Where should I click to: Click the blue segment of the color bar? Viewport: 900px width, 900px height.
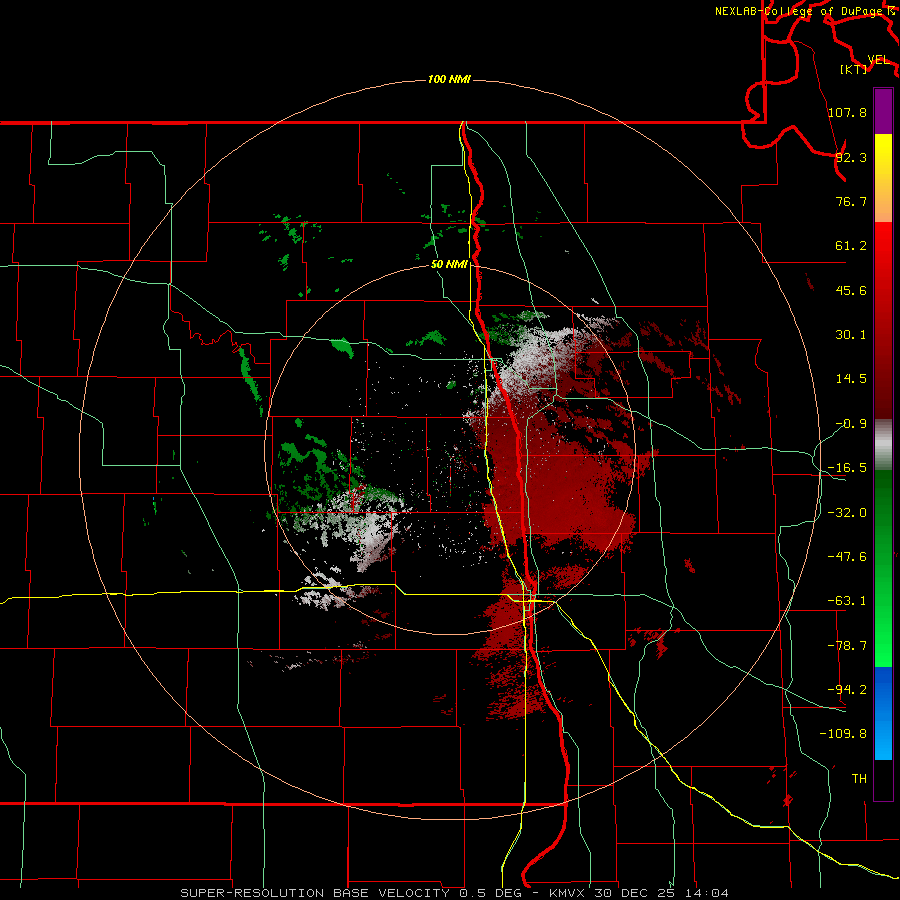click(x=883, y=713)
